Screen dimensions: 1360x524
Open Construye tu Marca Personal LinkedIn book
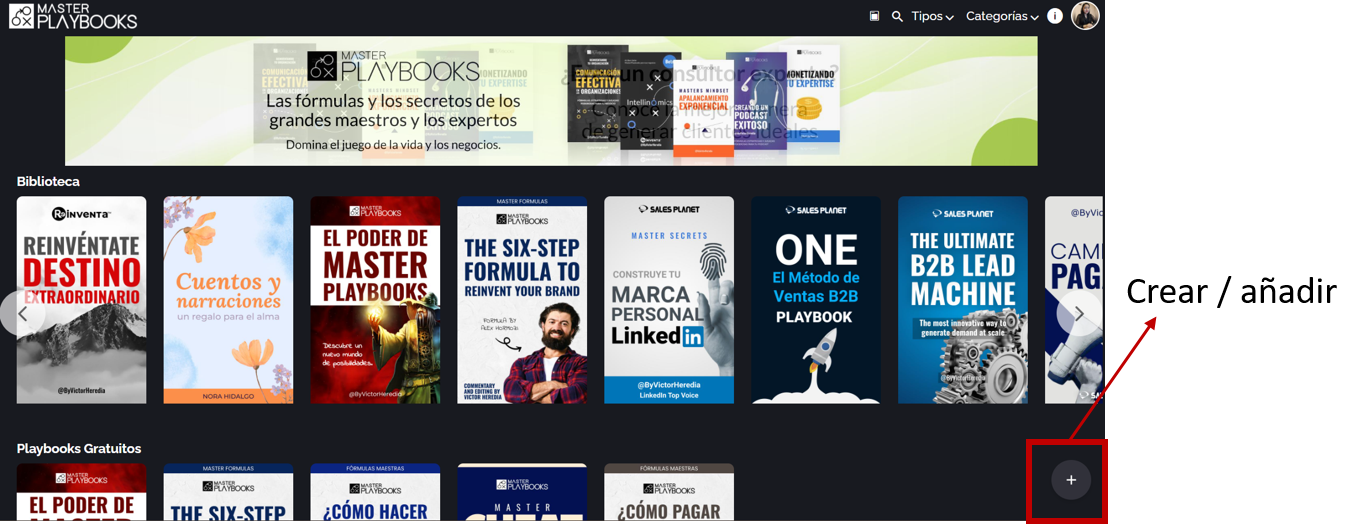(x=669, y=300)
